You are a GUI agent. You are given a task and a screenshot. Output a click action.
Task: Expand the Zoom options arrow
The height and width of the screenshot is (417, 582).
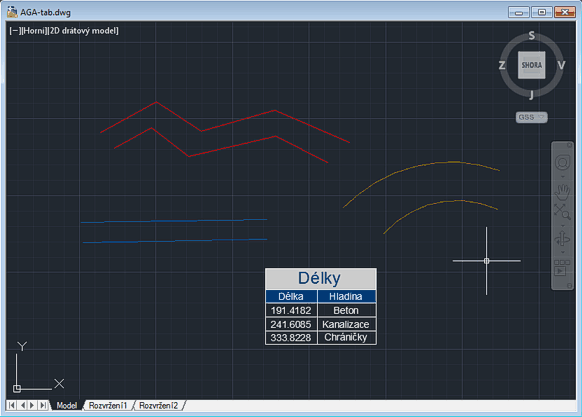[x=562, y=225]
